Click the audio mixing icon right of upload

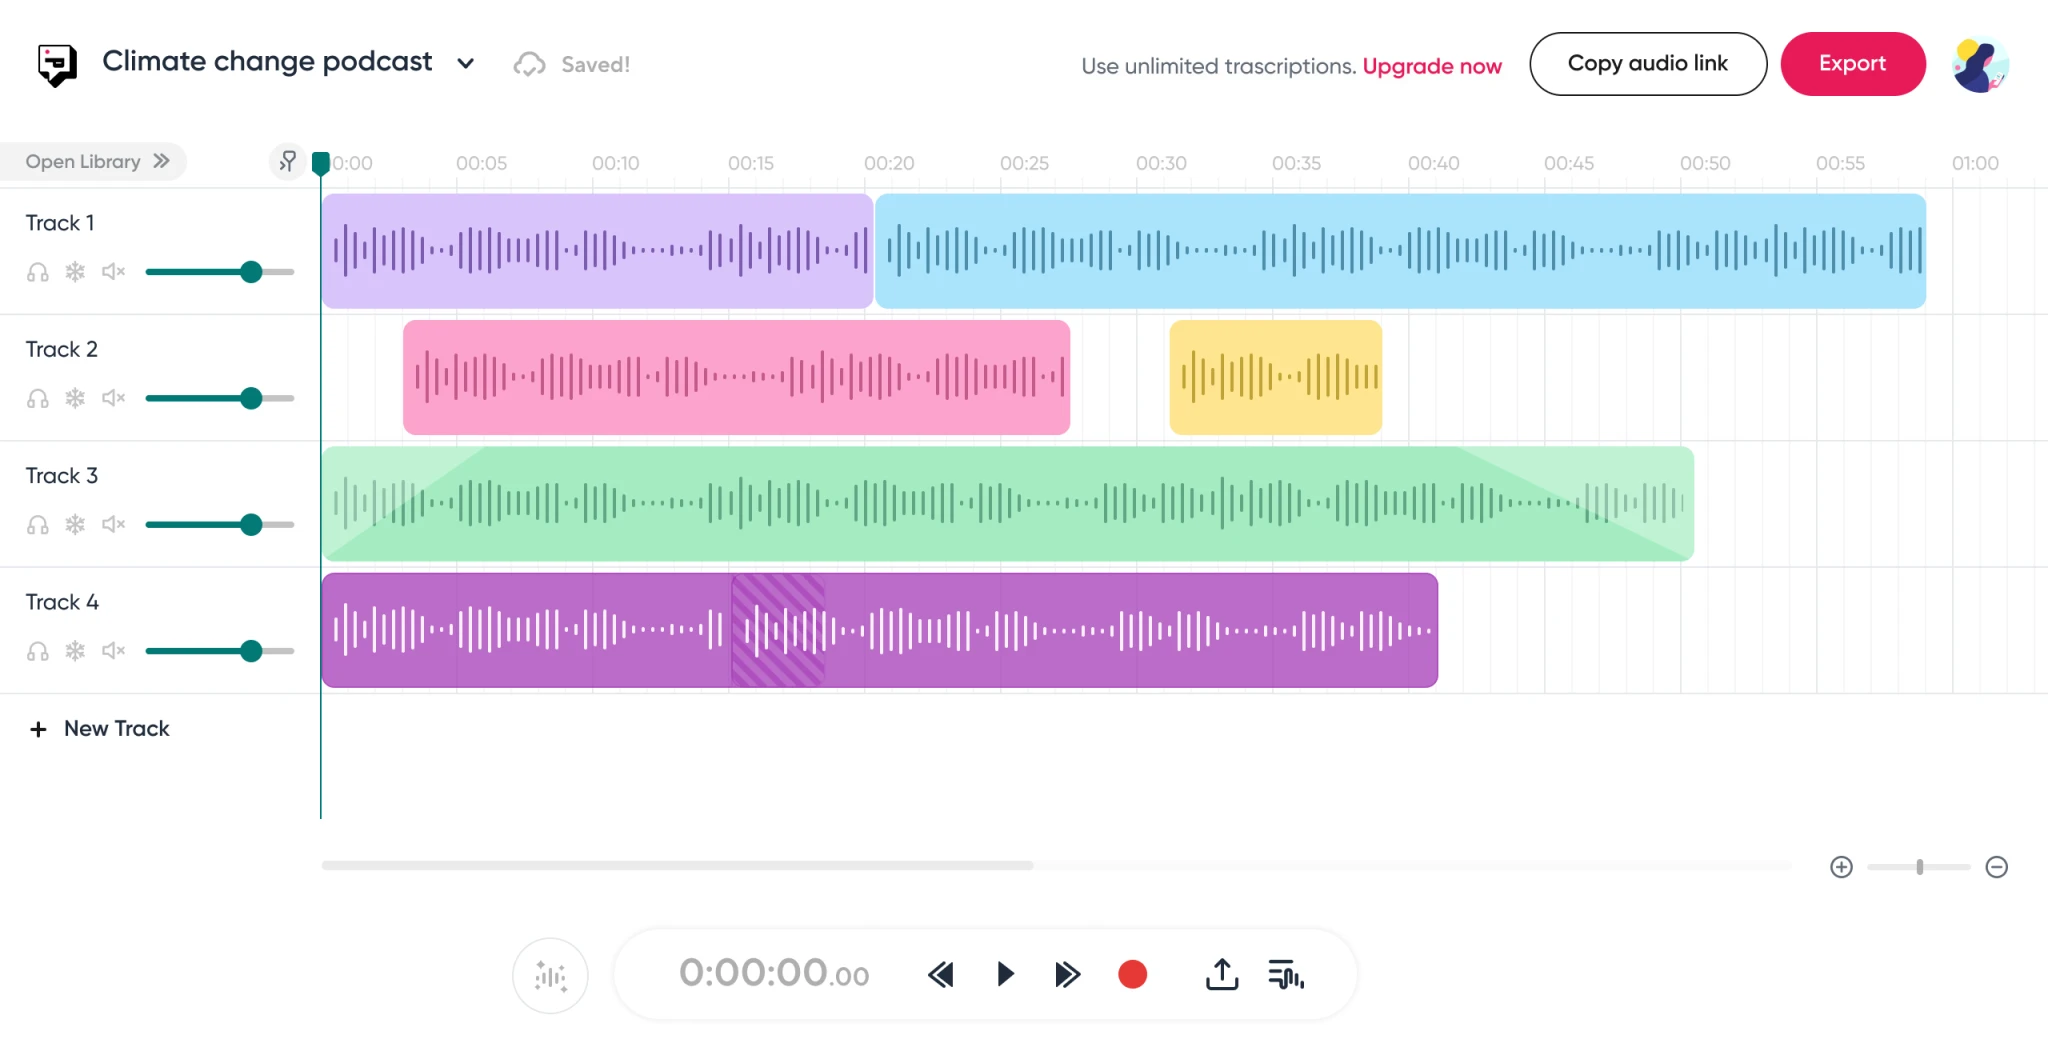[1286, 974]
